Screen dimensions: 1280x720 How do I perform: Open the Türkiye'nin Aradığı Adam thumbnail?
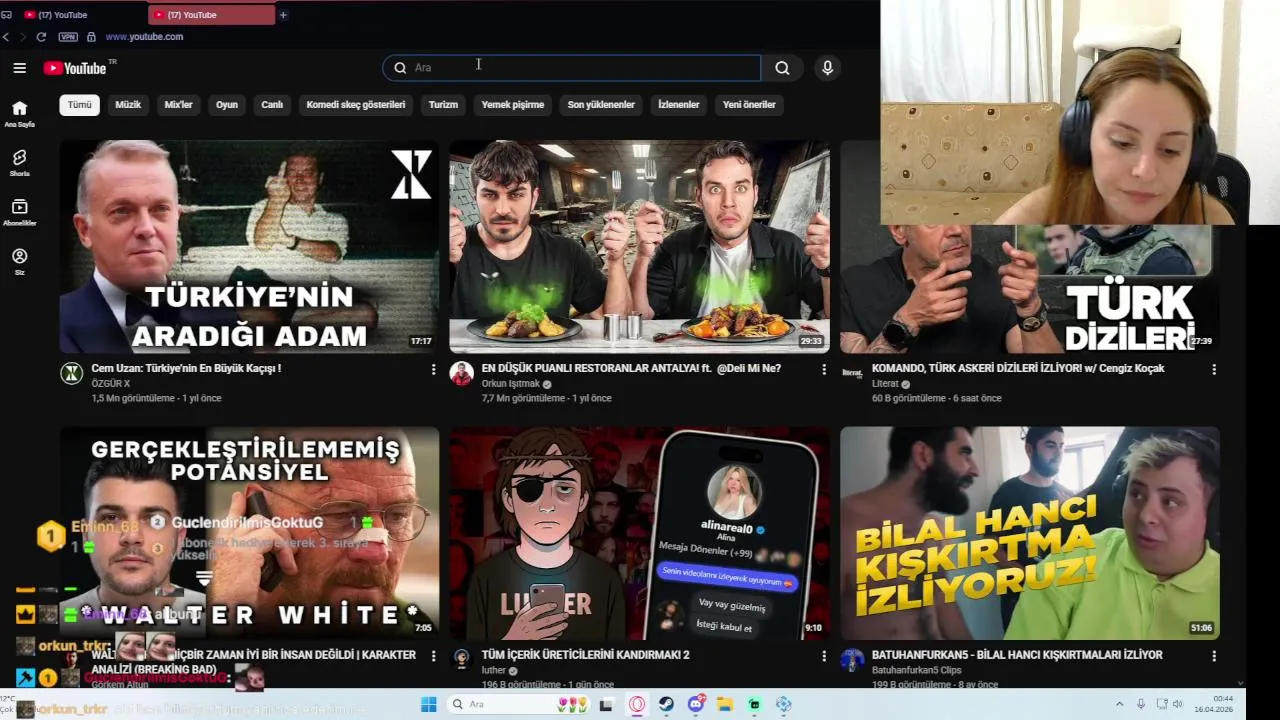[249, 246]
